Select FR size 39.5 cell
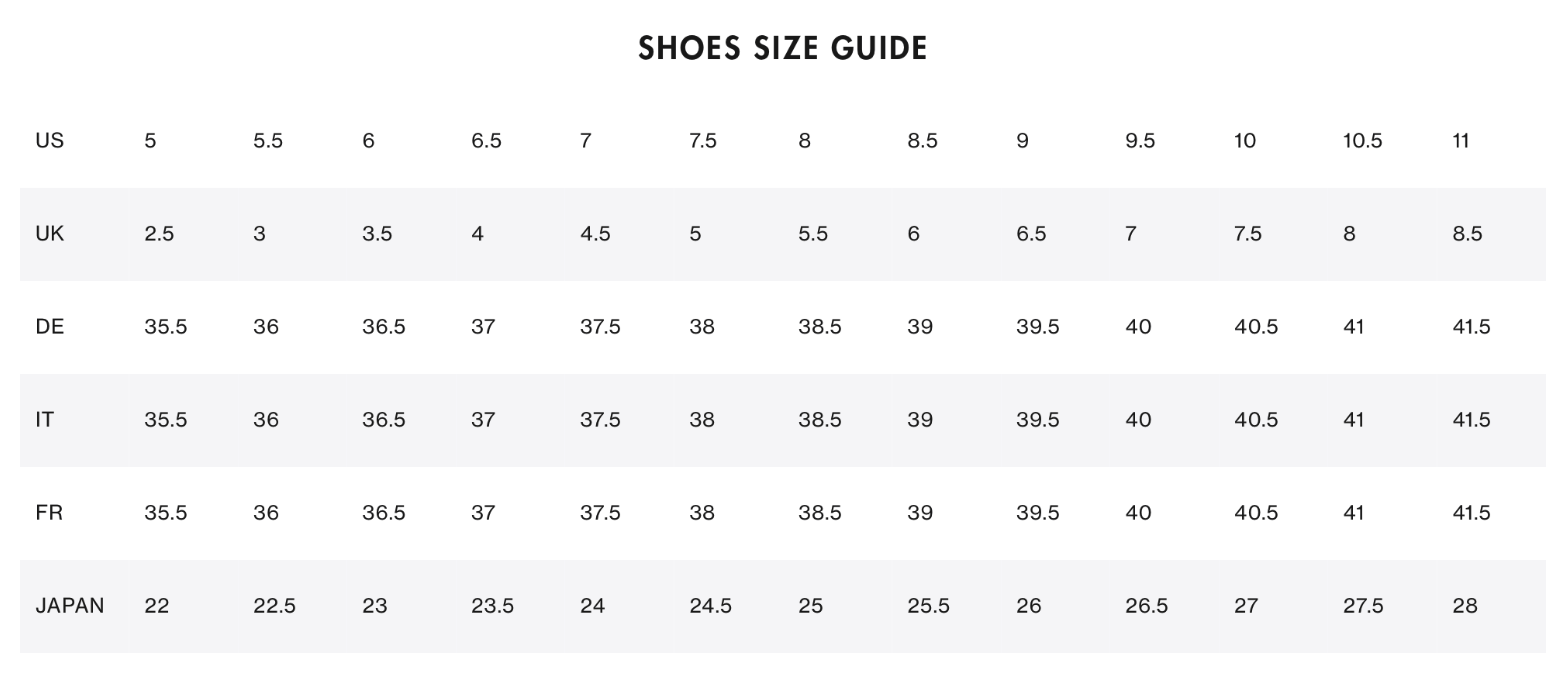The width and height of the screenshot is (1564, 680). point(1037,513)
